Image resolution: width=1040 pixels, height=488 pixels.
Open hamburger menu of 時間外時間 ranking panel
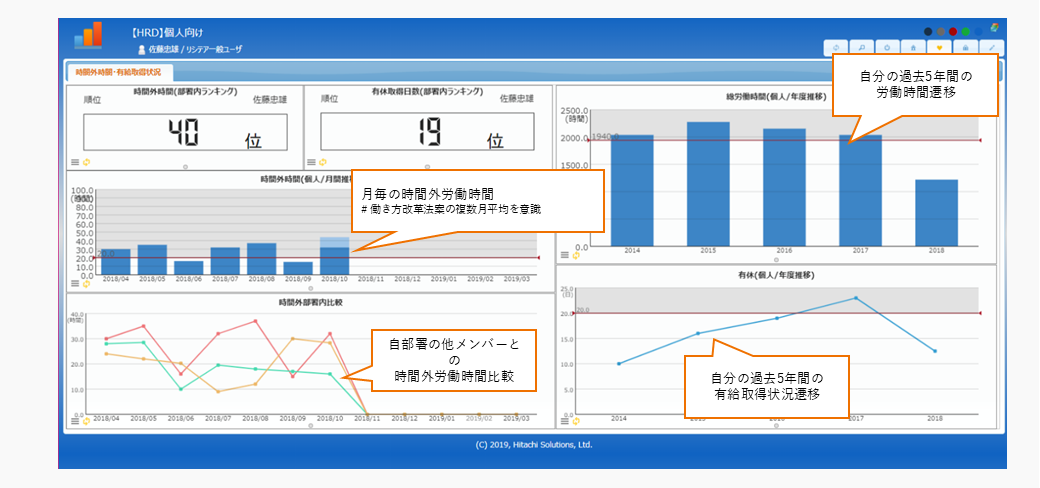pyautogui.click(x=75, y=162)
